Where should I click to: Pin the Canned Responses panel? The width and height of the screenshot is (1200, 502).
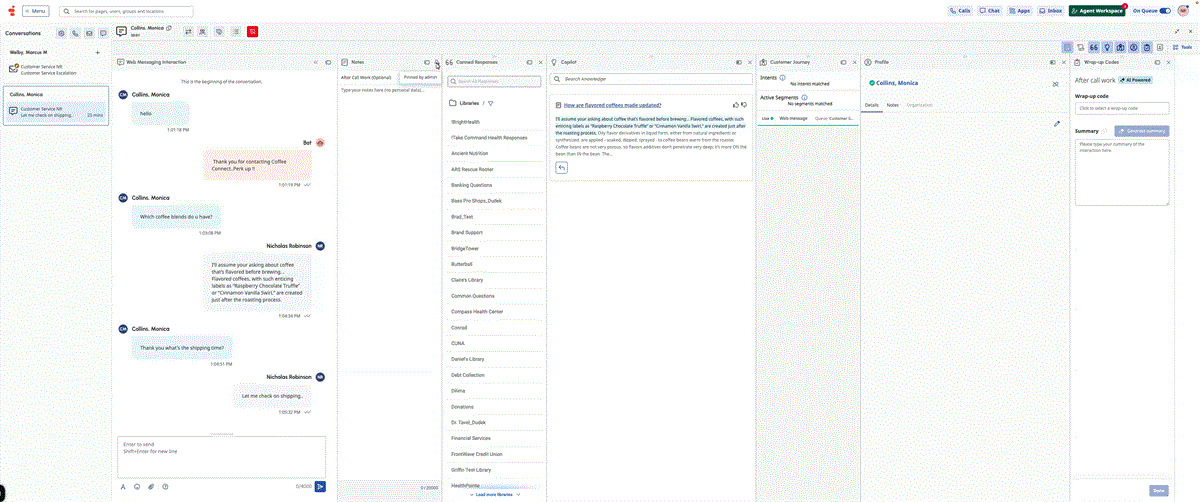(x=530, y=62)
